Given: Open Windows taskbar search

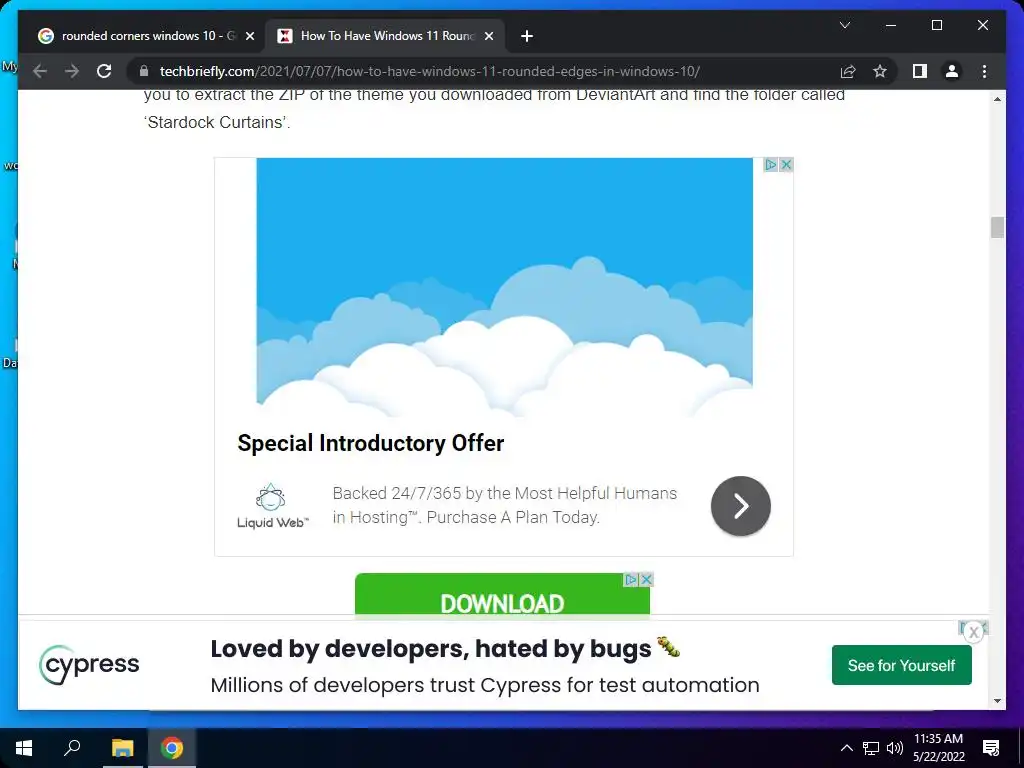Looking at the screenshot, I should pyautogui.click(x=72, y=748).
